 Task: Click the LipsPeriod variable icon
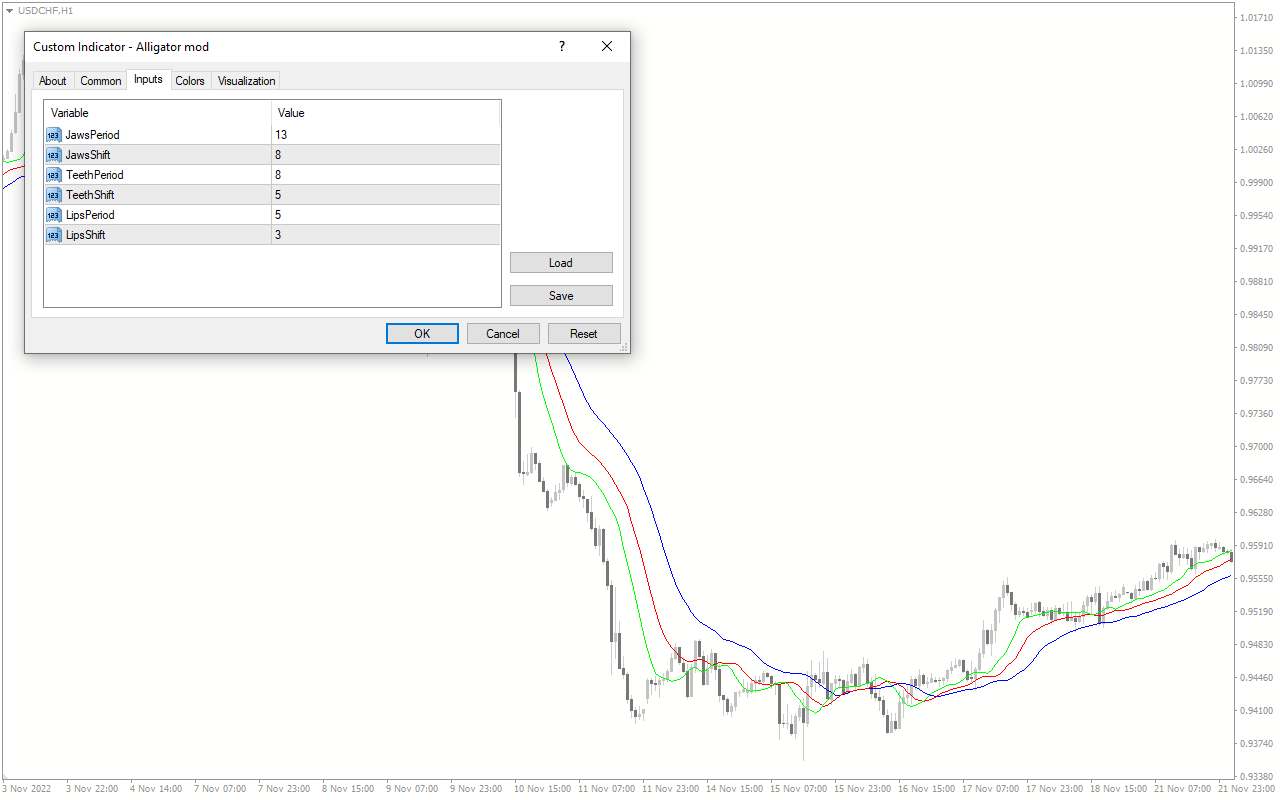(x=54, y=215)
